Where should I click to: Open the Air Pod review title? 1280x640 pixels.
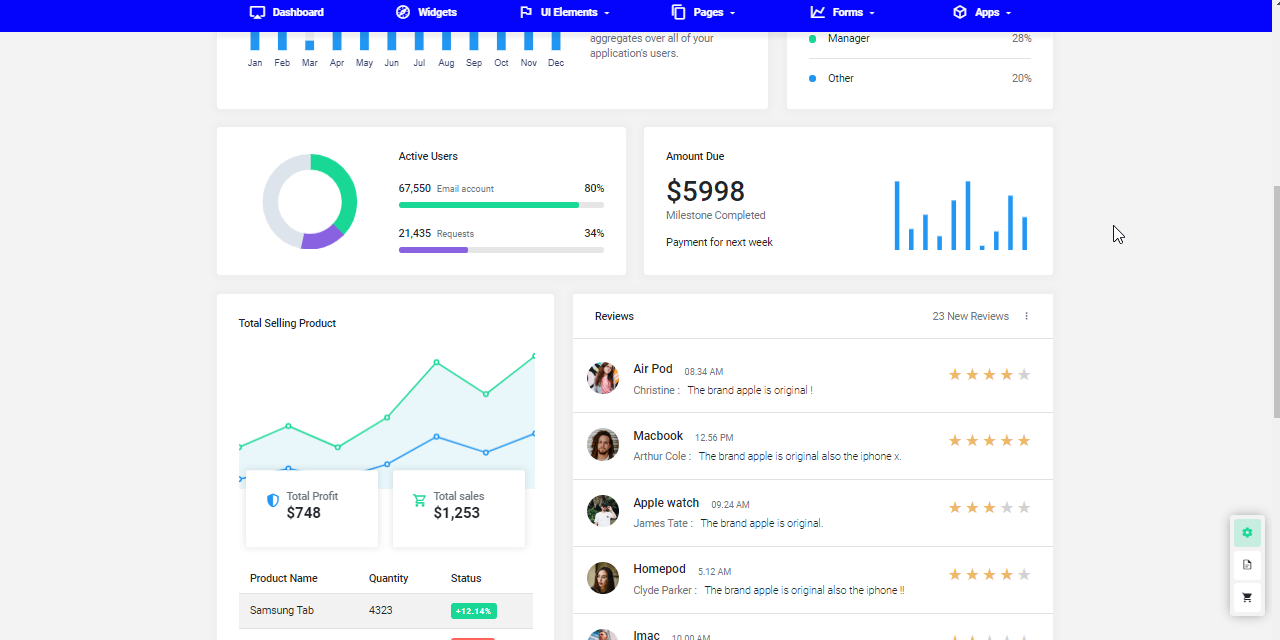(x=653, y=369)
